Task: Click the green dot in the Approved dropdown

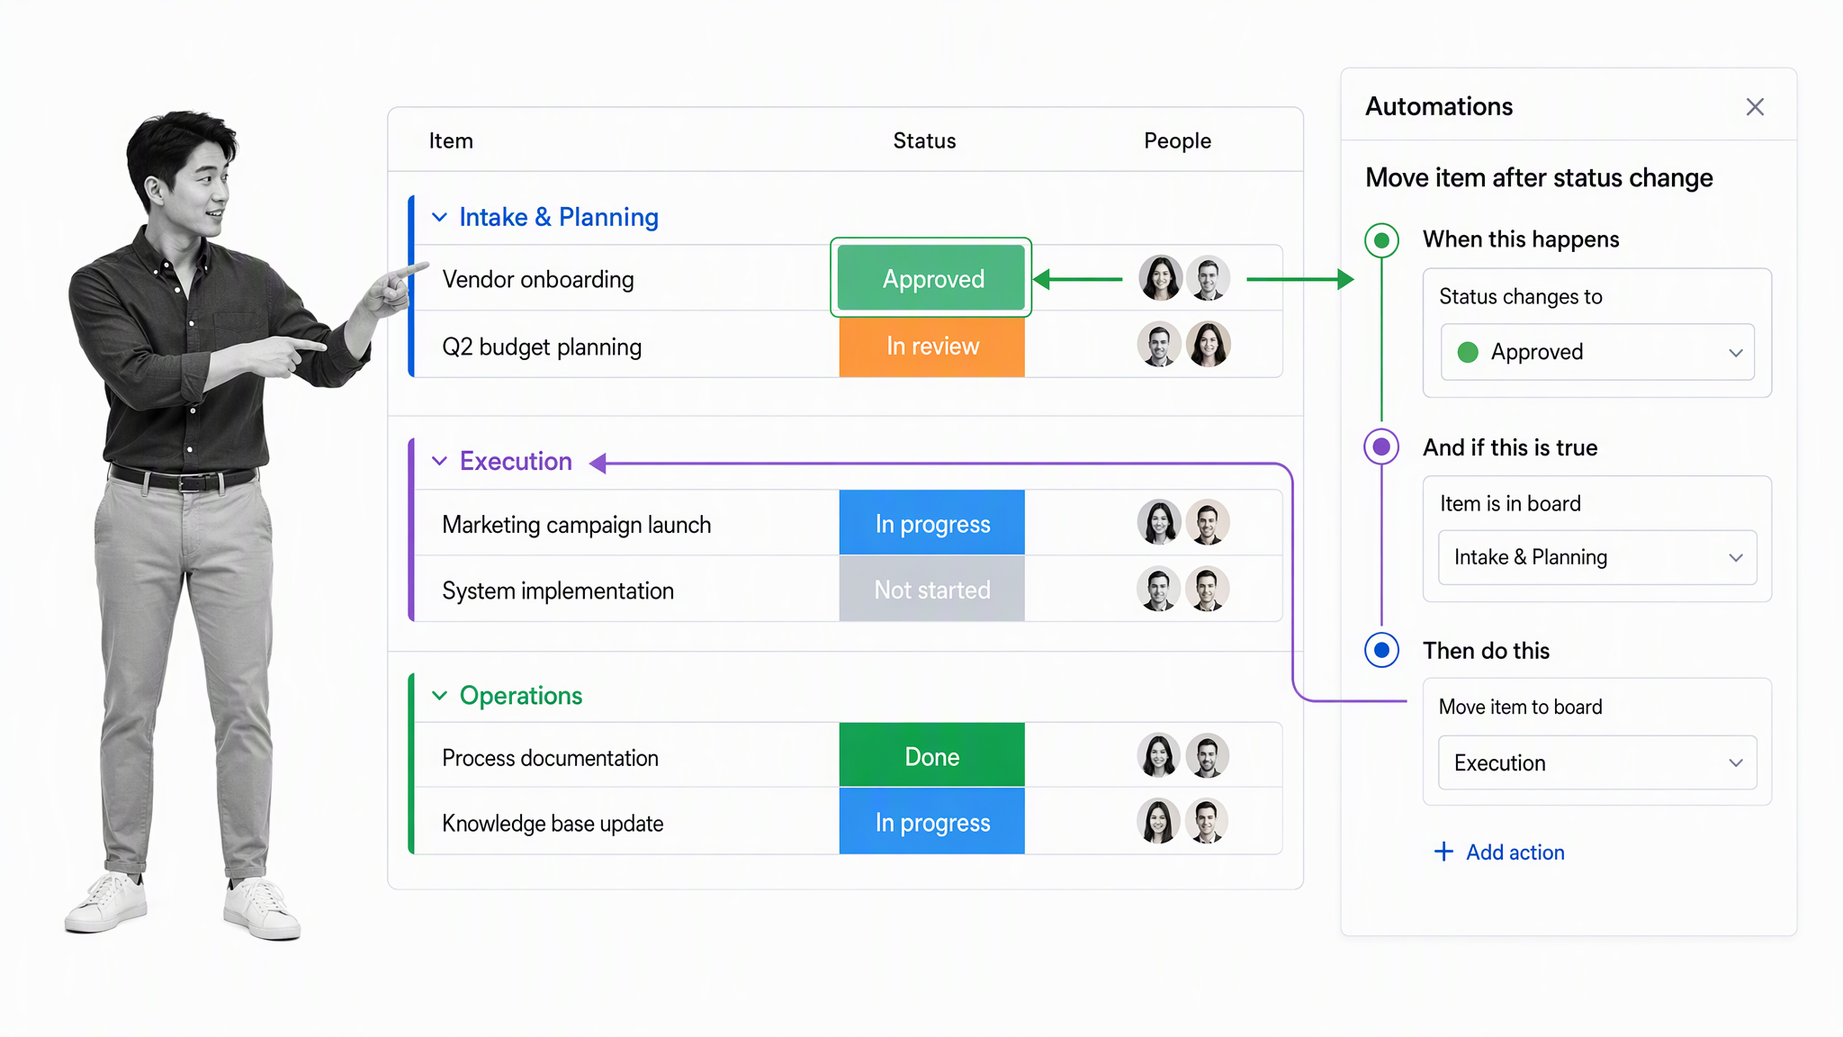Action: click(x=1467, y=352)
